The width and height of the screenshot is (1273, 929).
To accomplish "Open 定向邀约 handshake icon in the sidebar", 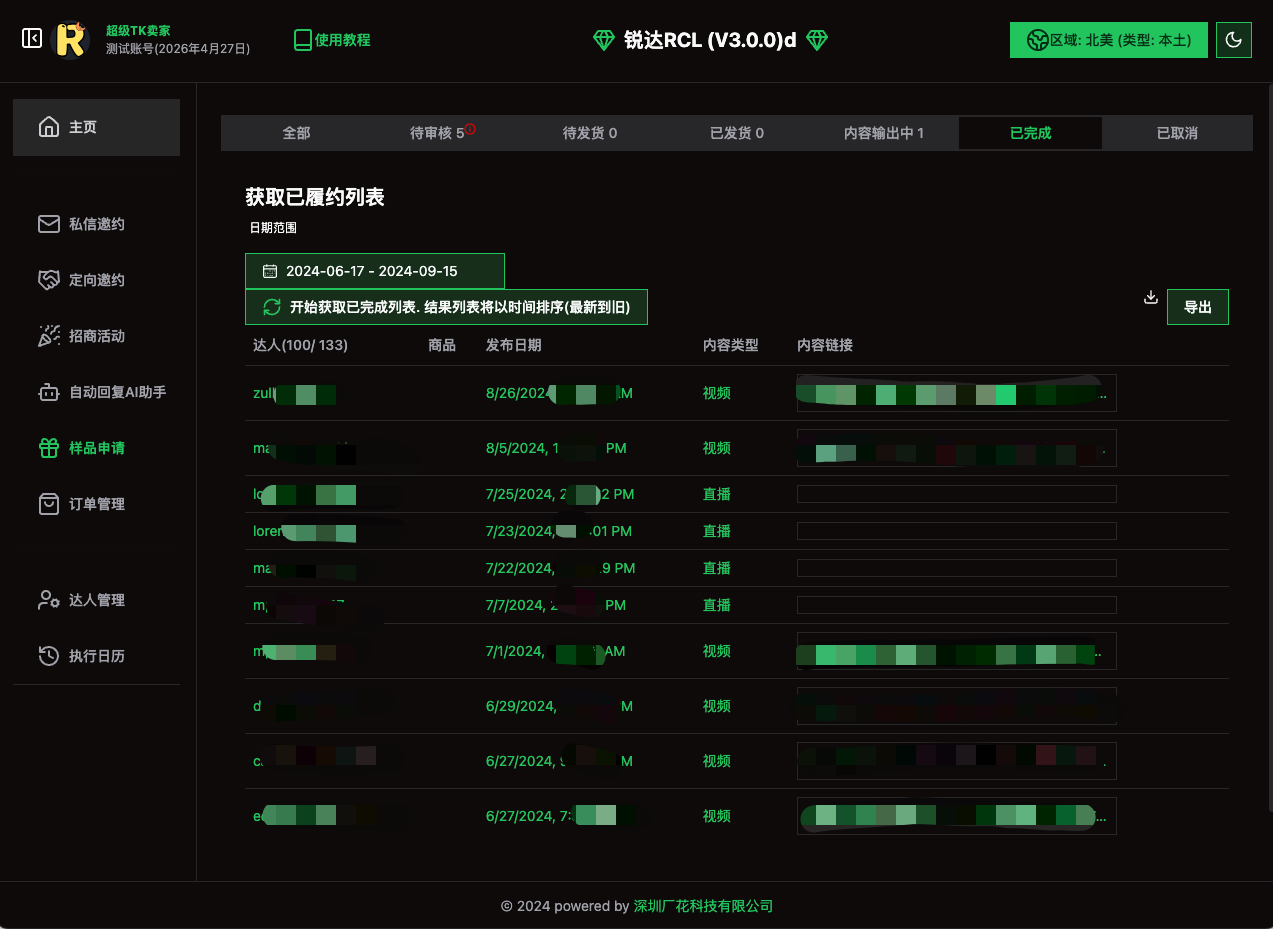I will (x=49, y=280).
